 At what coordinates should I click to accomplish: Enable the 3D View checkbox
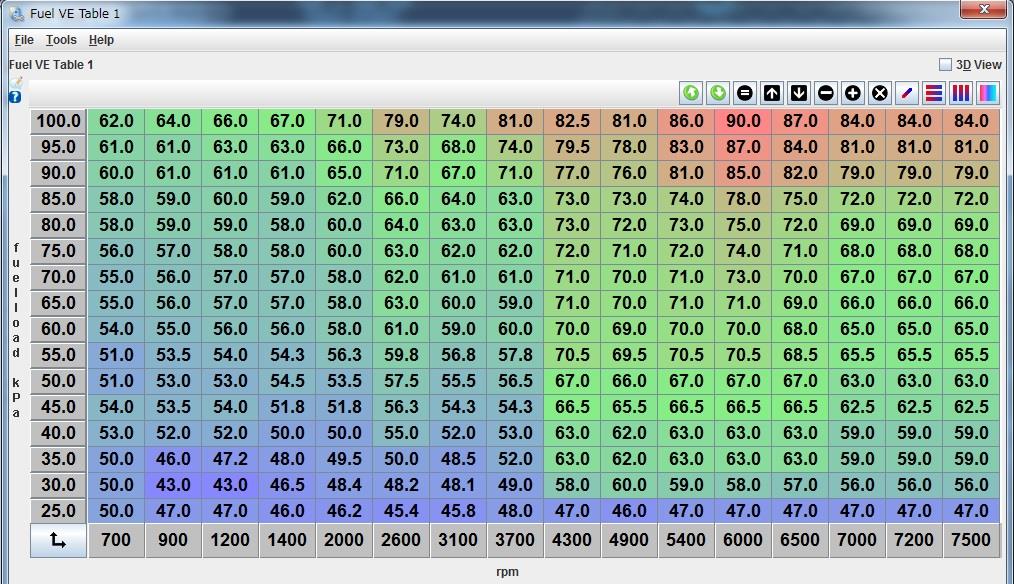(x=945, y=65)
